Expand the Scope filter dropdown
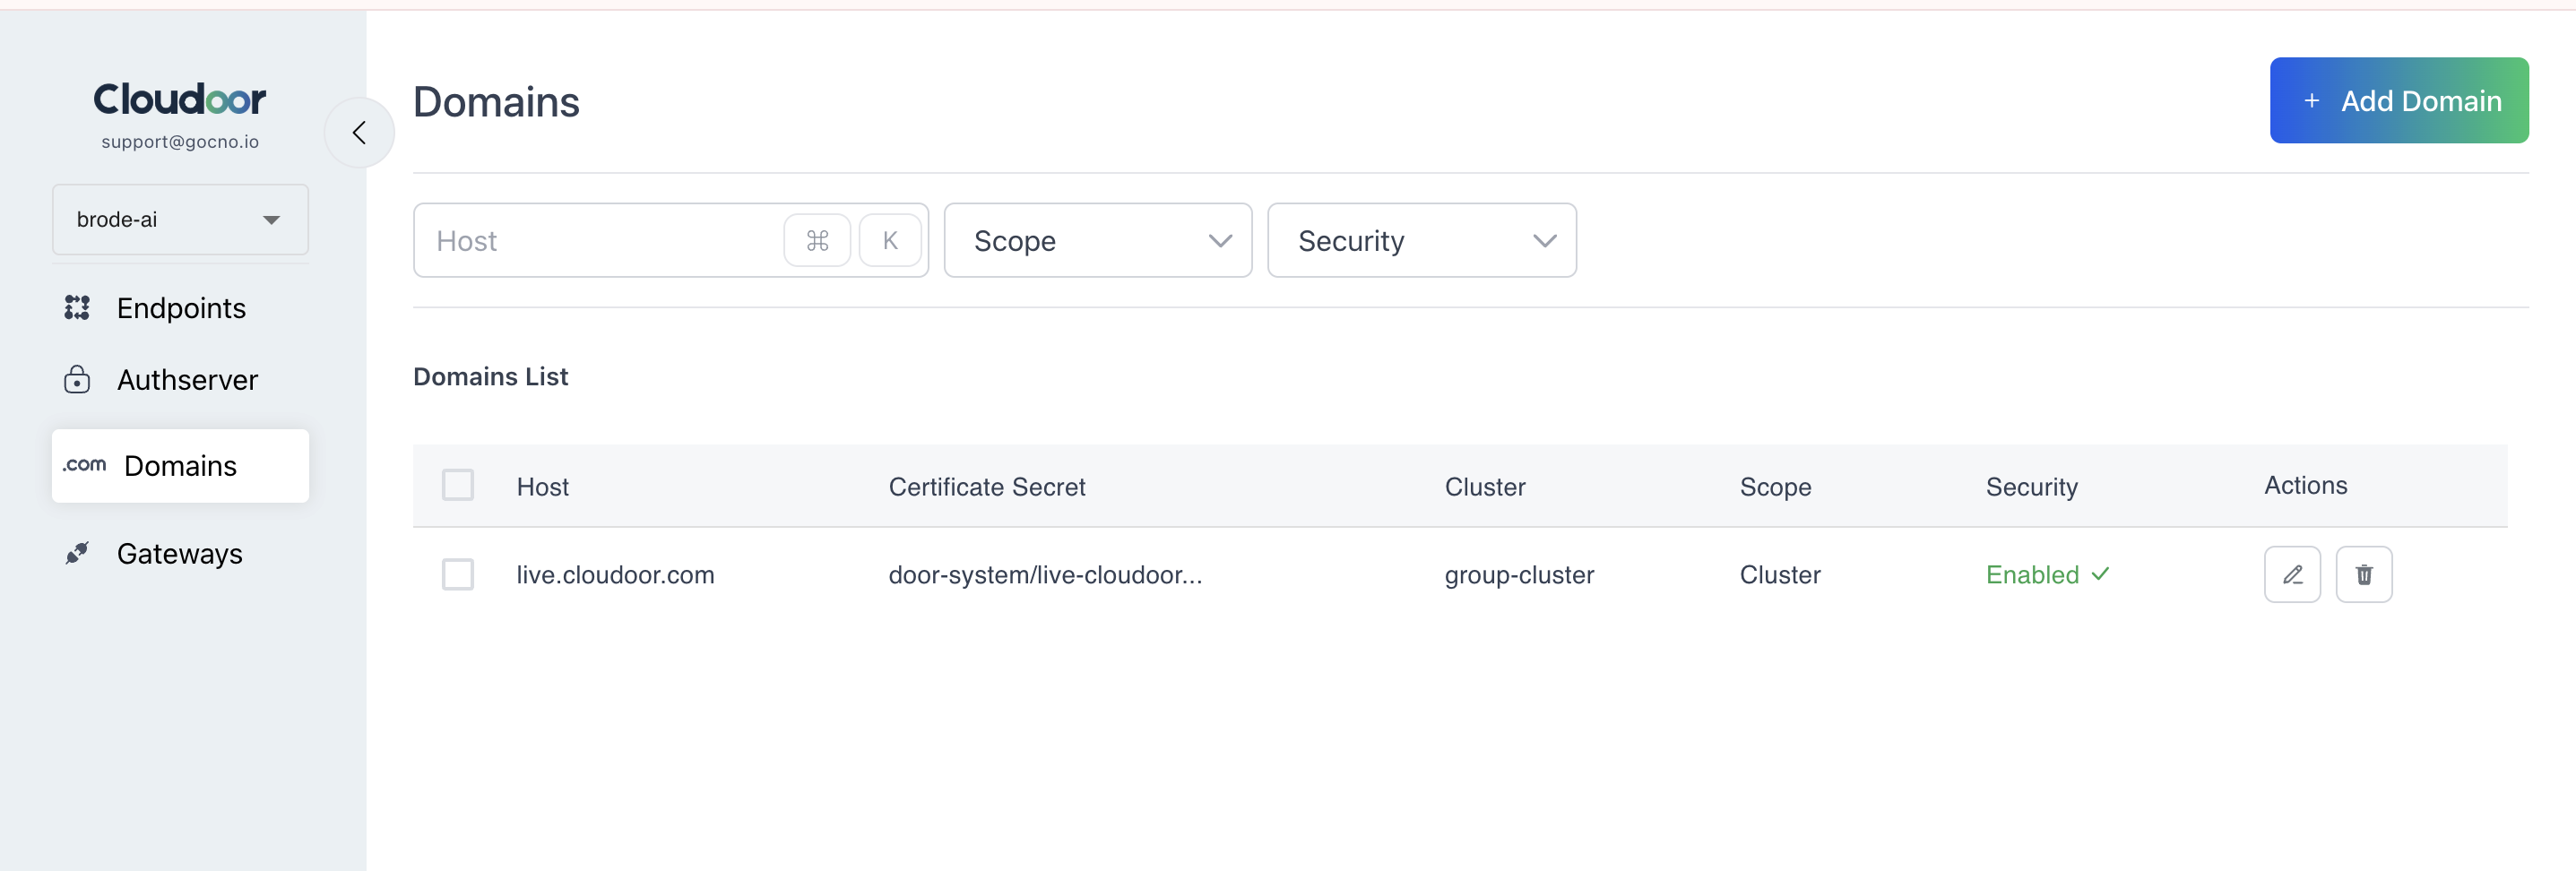2576x871 pixels. tap(1097, 241)
